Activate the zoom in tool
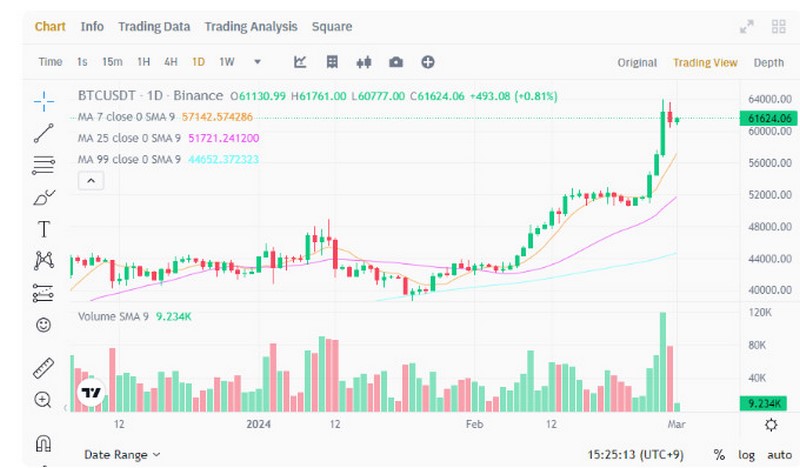 [x=43, y=400]
